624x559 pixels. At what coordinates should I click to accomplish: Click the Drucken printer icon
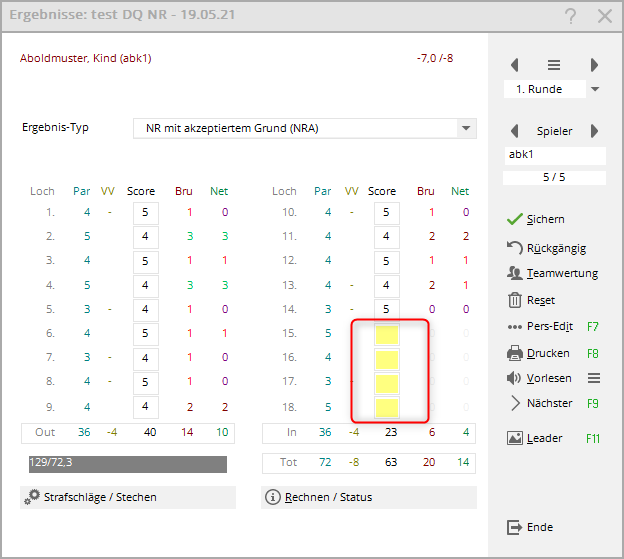pyautogui.click(x=515, y=353)
